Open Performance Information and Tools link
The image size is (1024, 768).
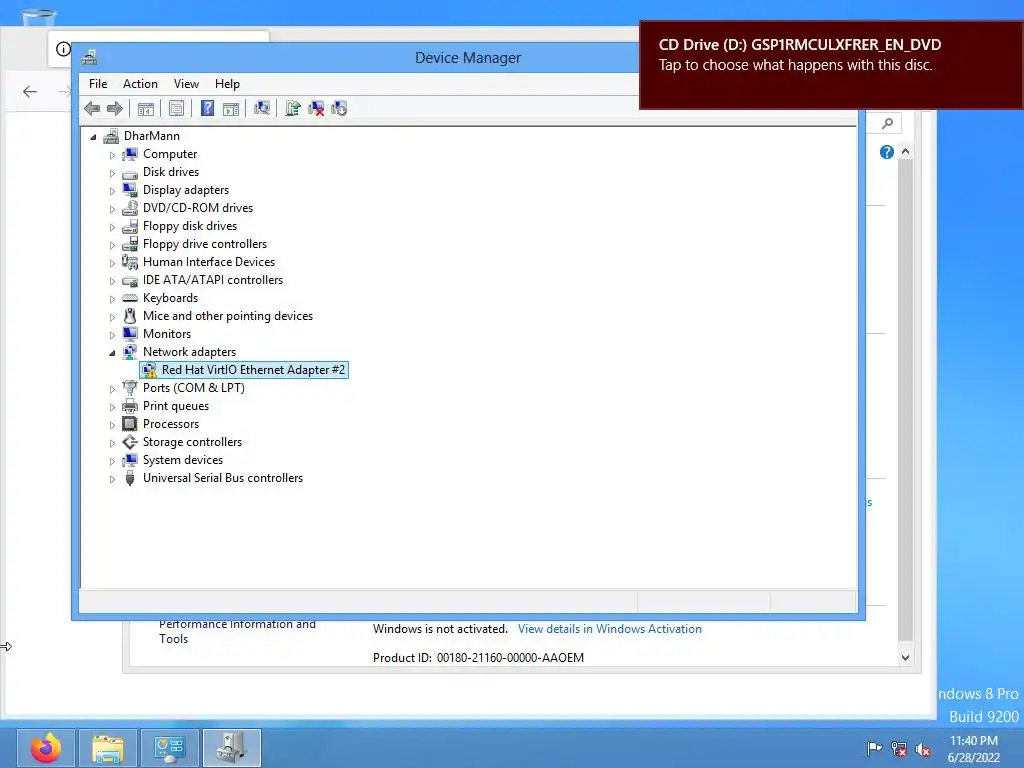point(237,631)
